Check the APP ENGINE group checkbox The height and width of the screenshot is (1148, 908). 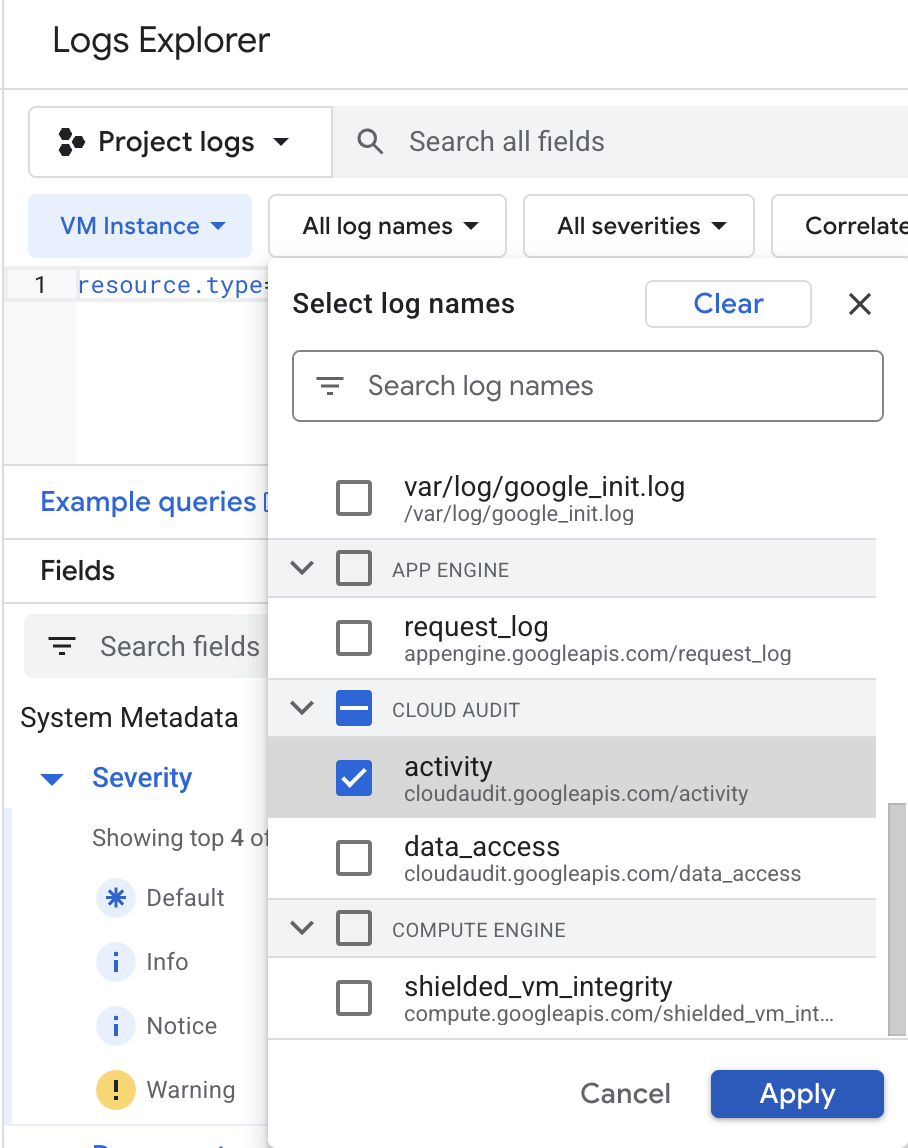354,568
